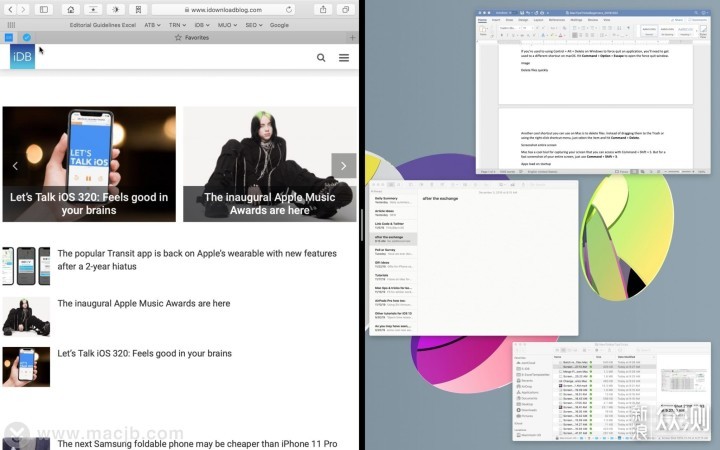Open the Safari Share menu
Viewport: 720px width, 450px height.
tap(323, 9)
